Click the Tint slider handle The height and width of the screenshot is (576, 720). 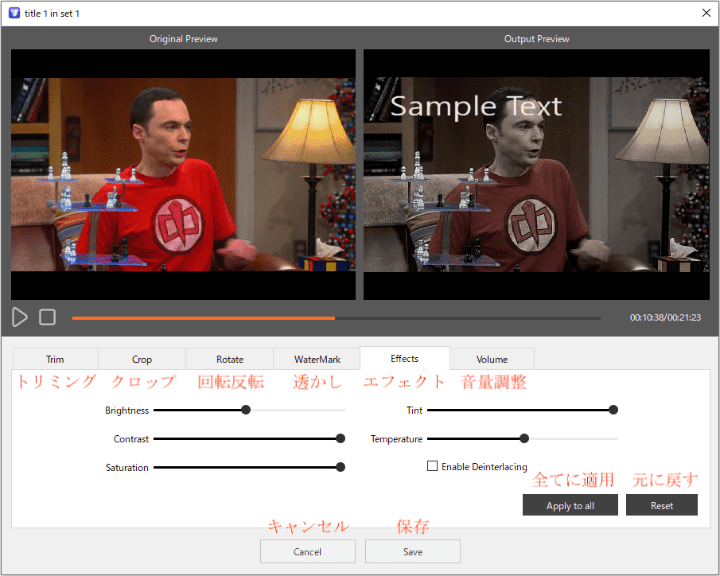point(613,410)
